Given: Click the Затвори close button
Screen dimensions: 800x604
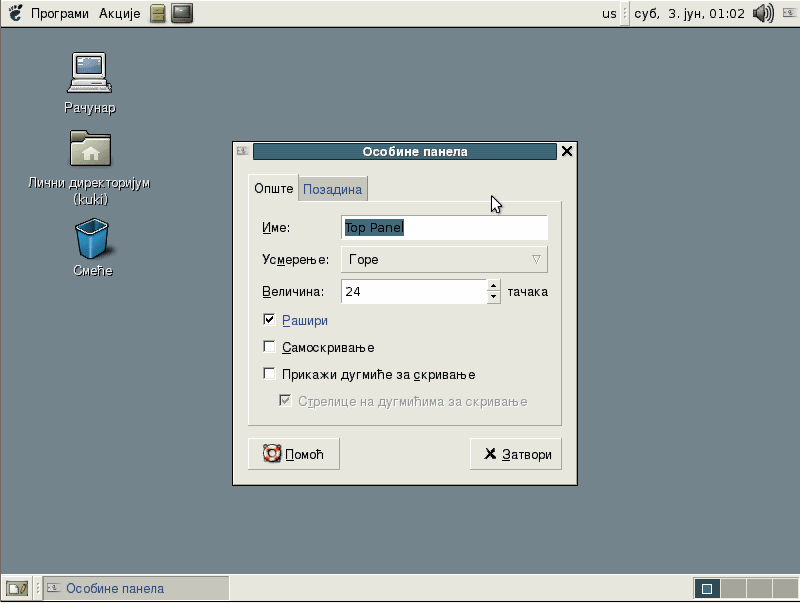Looking at the screenshot, I should [516, 454].
